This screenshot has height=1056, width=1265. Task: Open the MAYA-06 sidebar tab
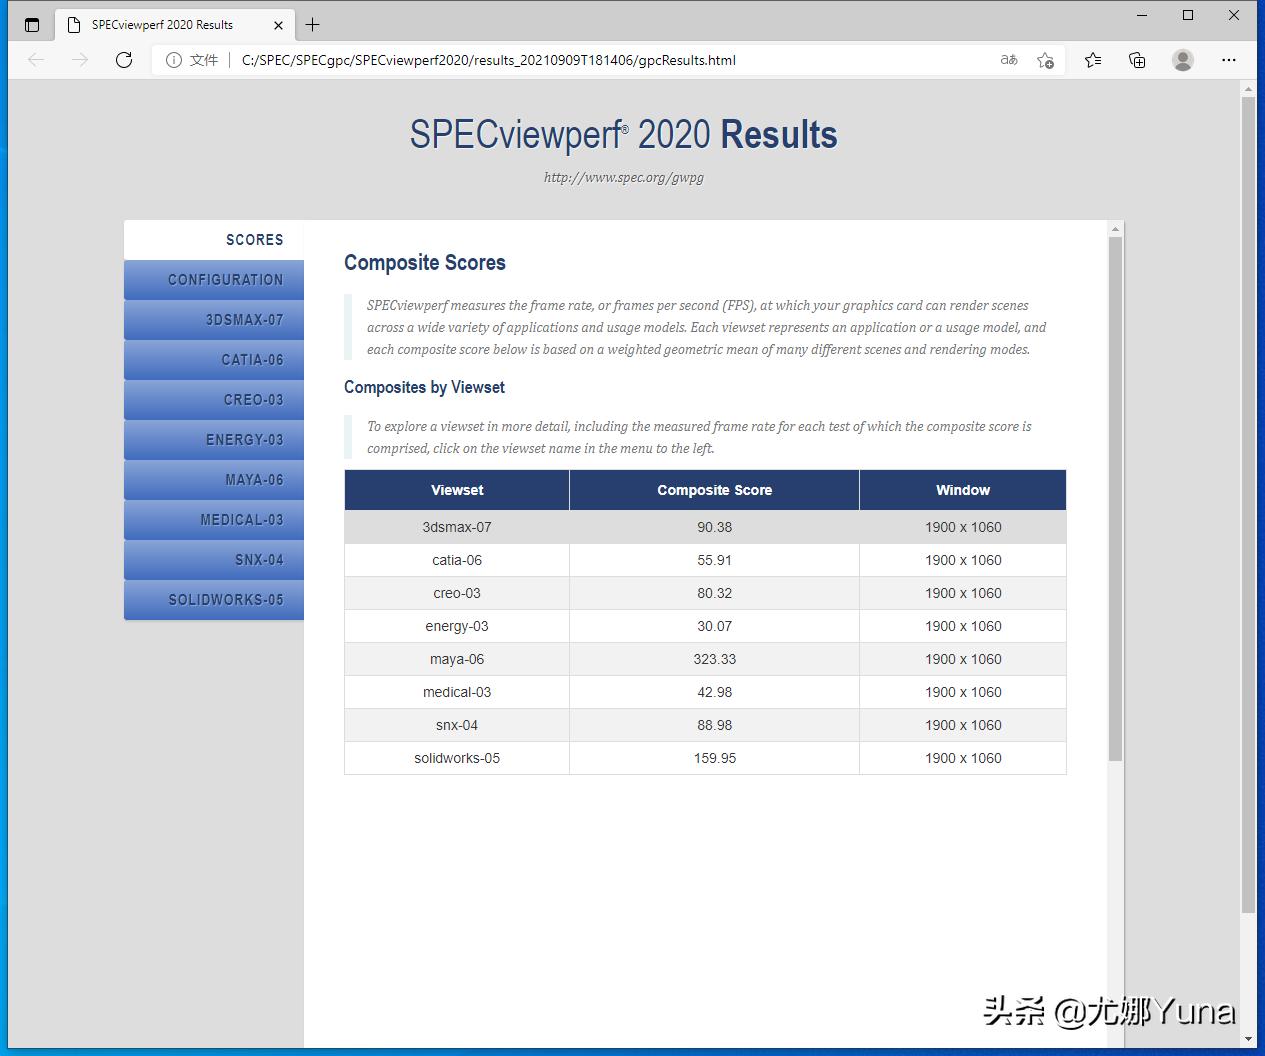point(214,480)
